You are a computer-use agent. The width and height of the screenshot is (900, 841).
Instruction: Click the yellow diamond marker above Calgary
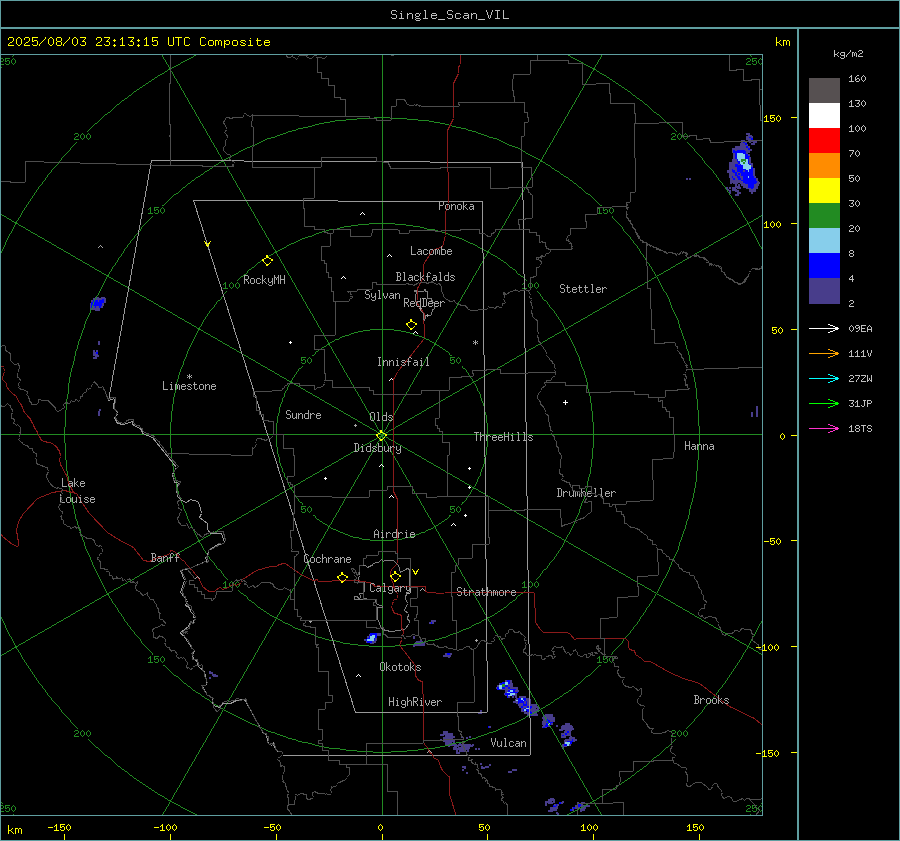tap(395, 576)
